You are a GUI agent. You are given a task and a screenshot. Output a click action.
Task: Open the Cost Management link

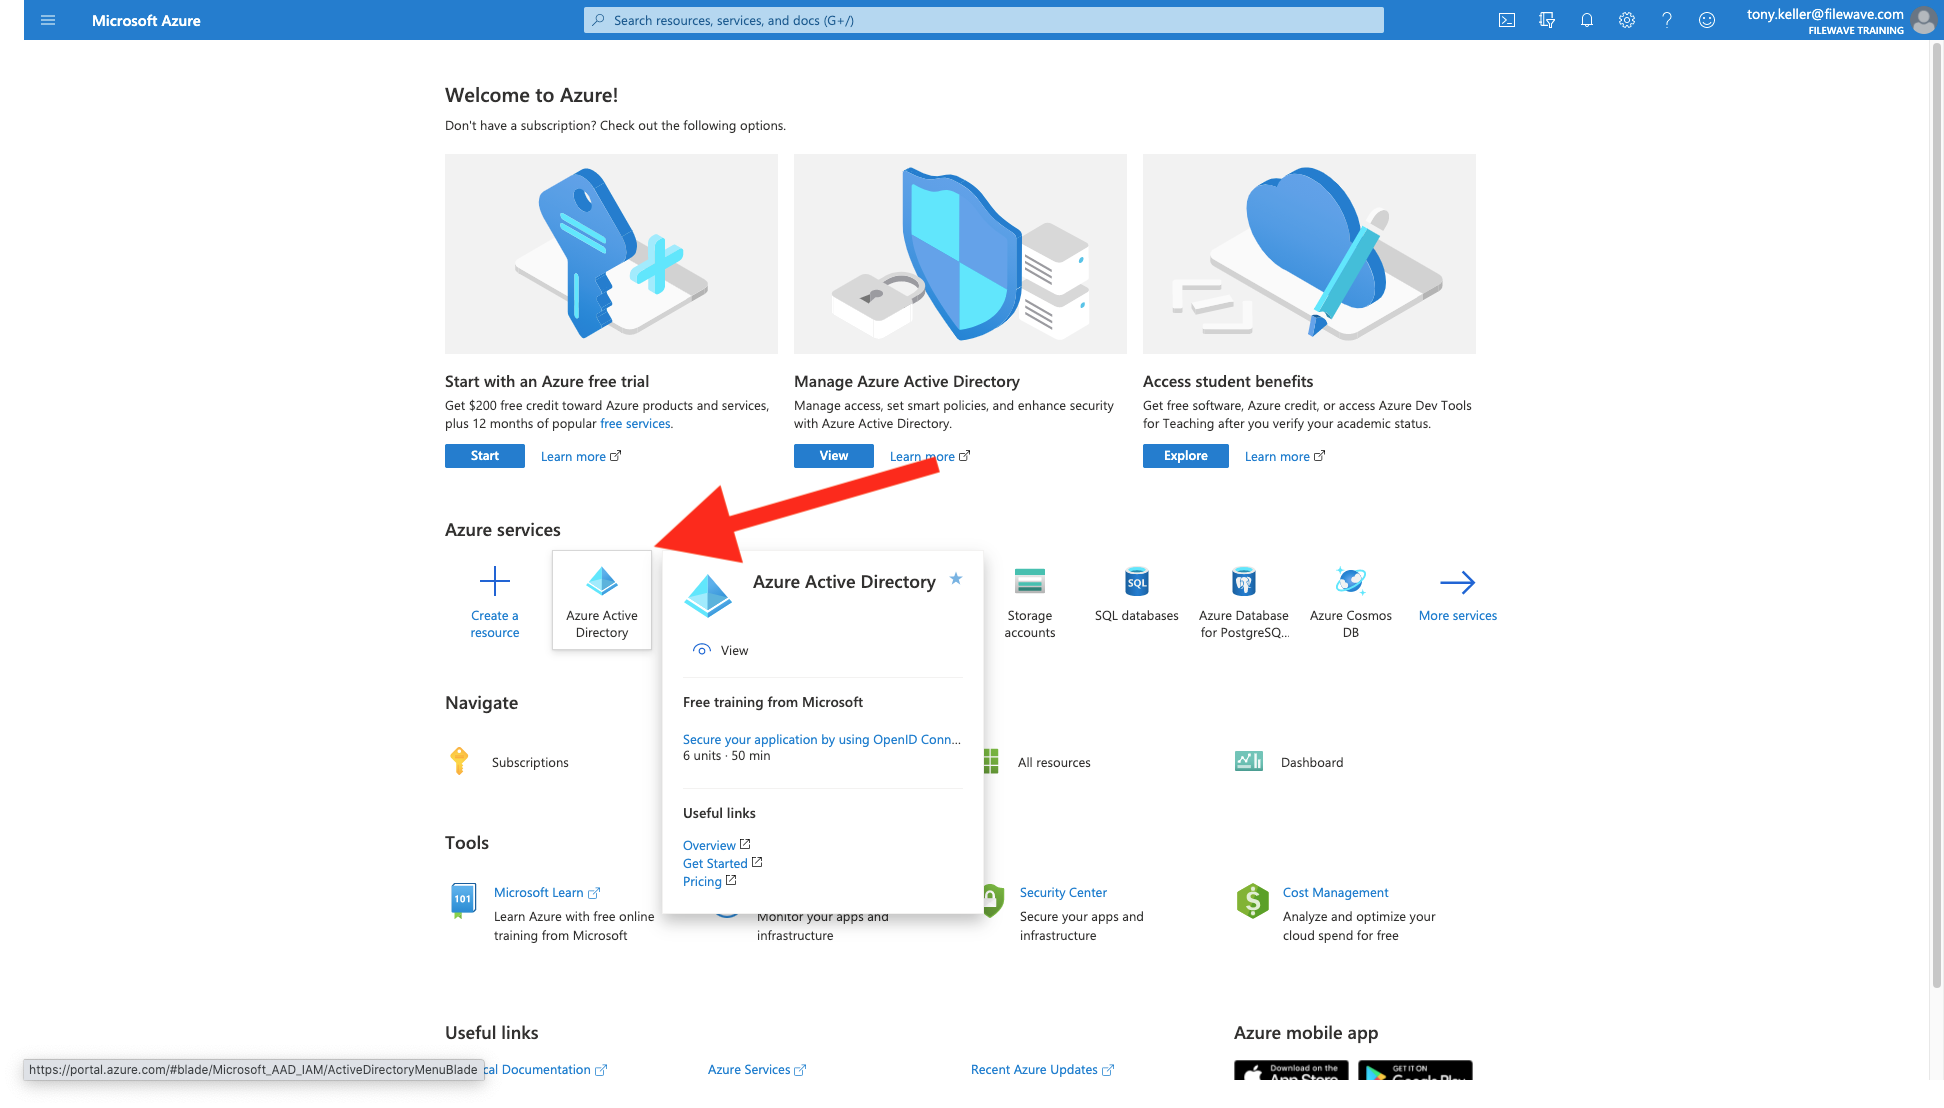coord(1335,893)
